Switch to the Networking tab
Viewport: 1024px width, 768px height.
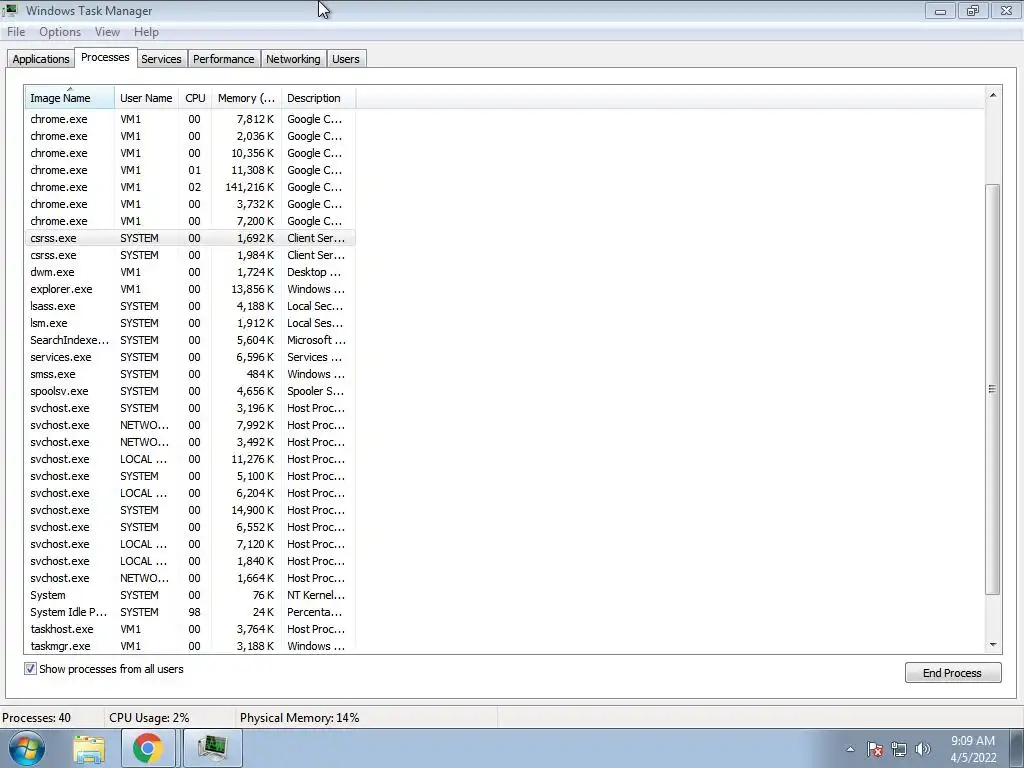tap(293, 59)
